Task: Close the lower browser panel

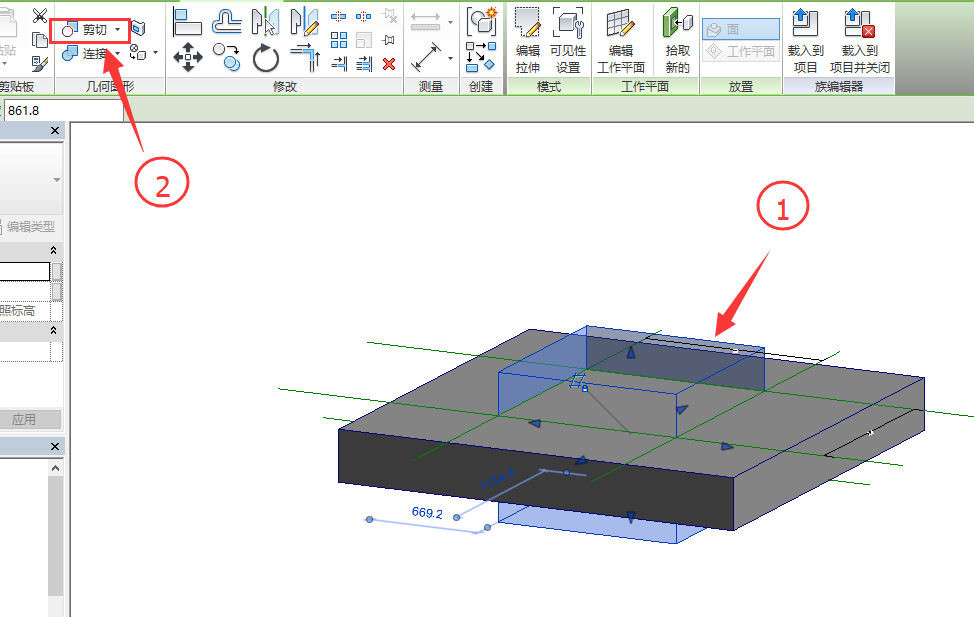Action: pos(55,447)
